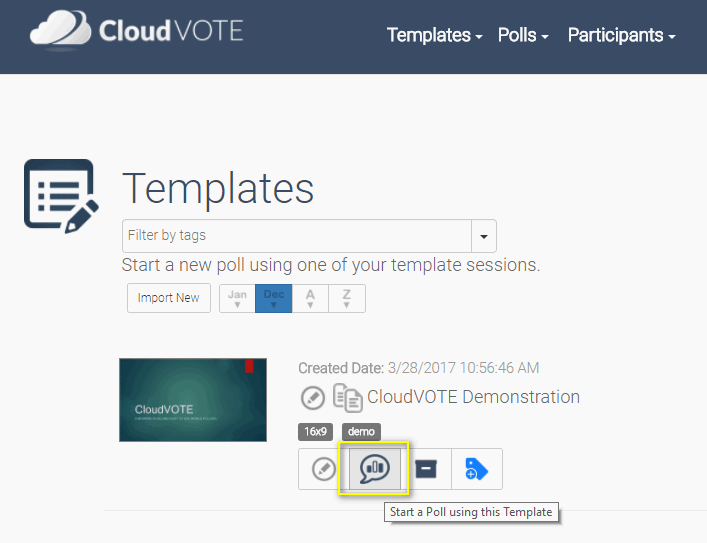Click the copy icon next to CloudVOTE Demonstration
This screenshot has width=707, height=543.
coord(347,398)
